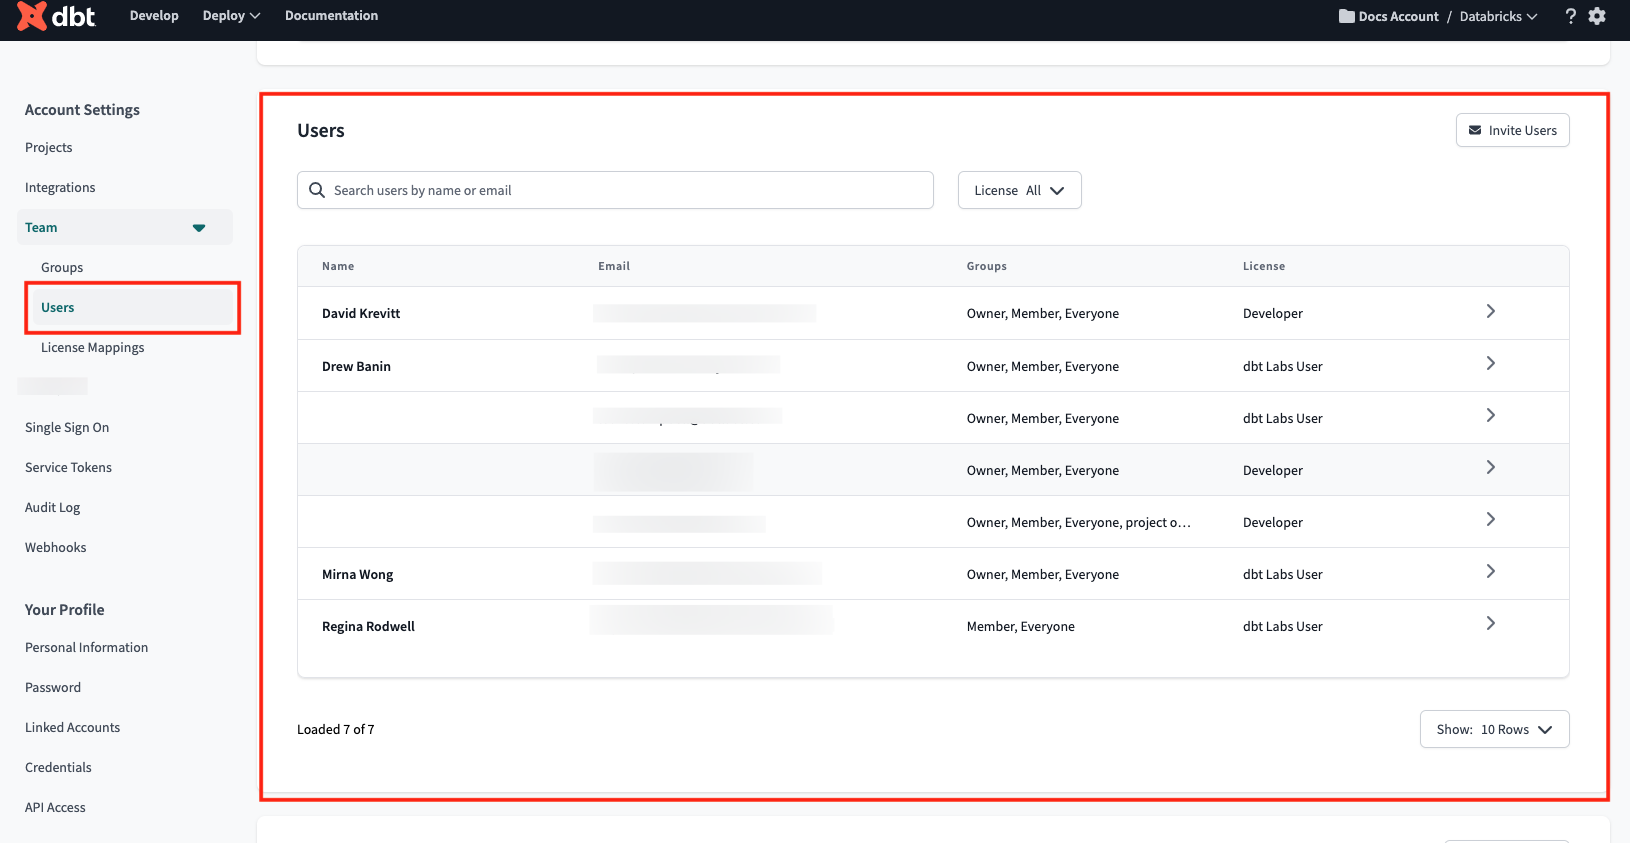Open Drew Banin row chevron
The height and width of the screenshot is (843, 1630).
[1490, 363]
